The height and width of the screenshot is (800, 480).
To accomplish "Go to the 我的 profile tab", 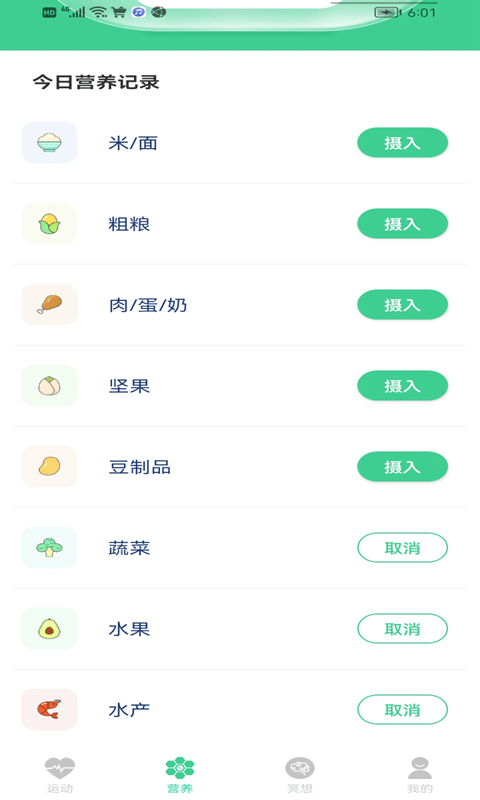I will (420, 776).
